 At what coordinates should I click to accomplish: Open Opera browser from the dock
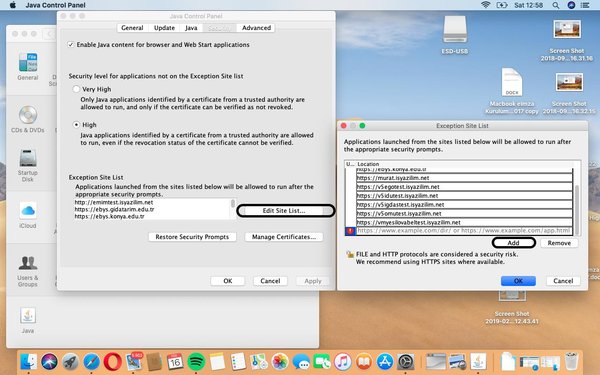pos(112,361)
